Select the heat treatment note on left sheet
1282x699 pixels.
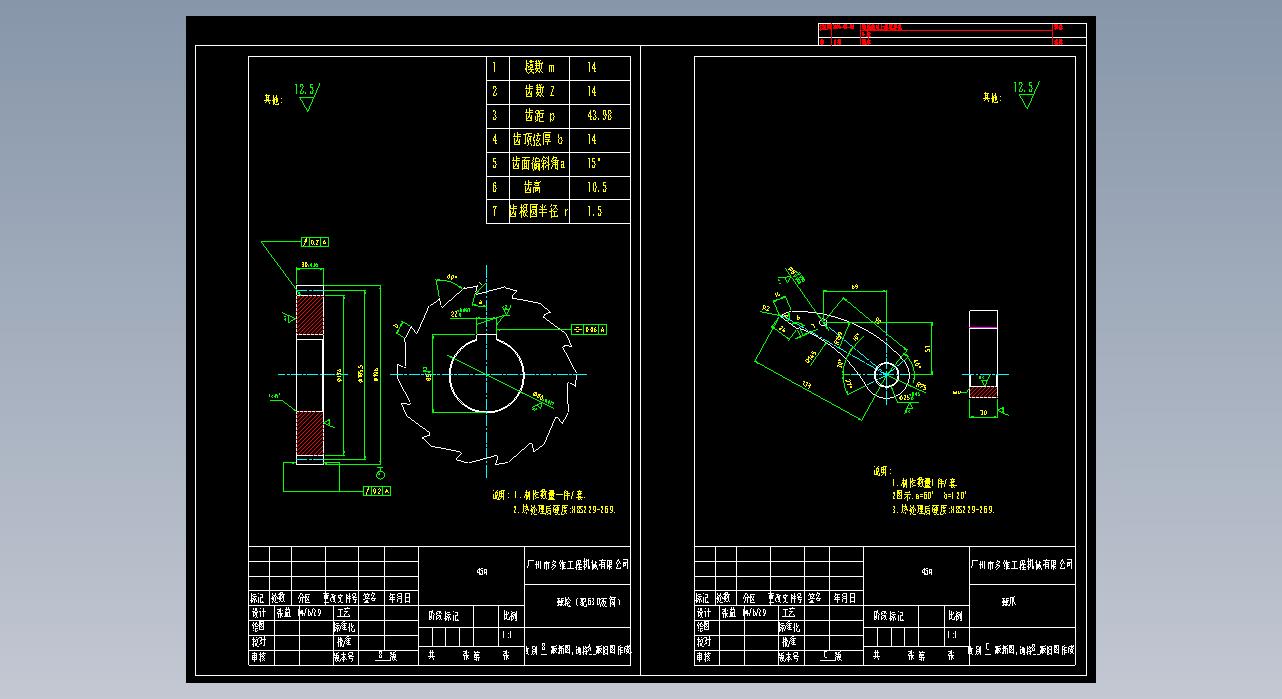pos(563,508)
